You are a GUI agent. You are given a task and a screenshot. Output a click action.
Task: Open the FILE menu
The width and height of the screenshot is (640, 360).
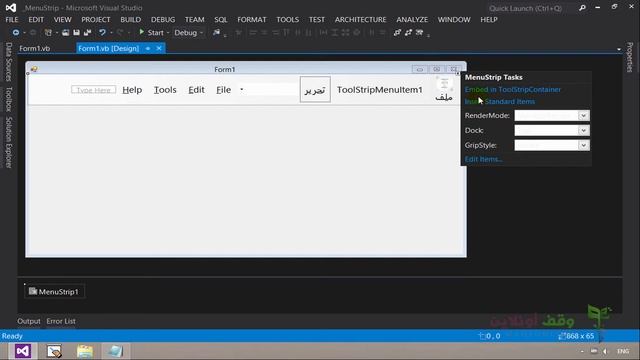tap(11, 20)
